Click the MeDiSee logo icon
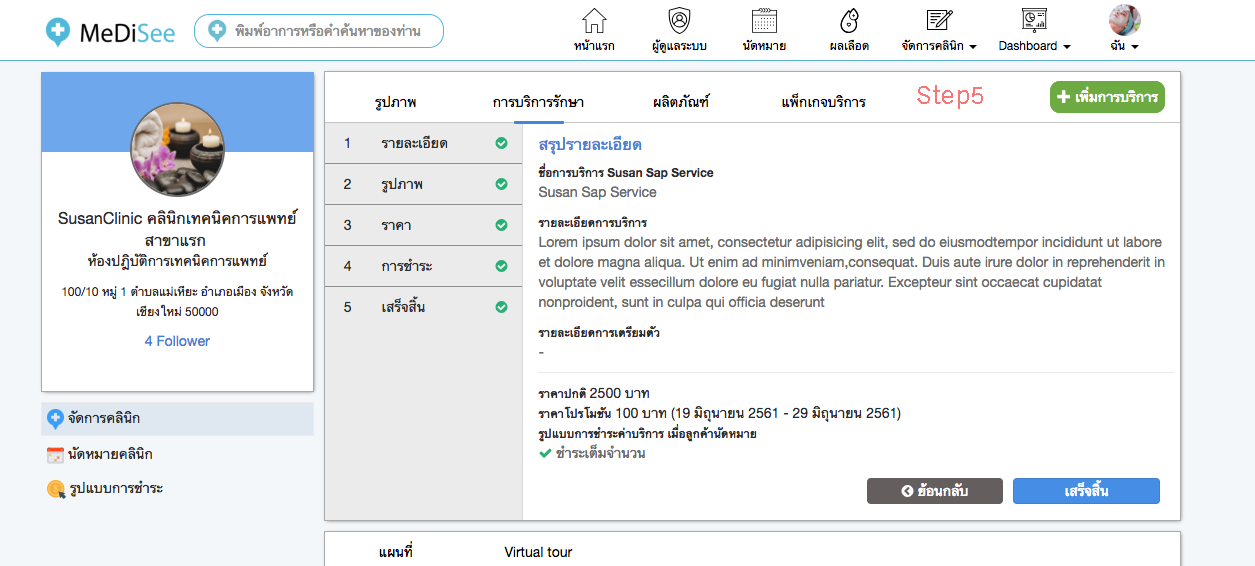The height and width of the screenshot is (566, 1255). pos(59,32)
